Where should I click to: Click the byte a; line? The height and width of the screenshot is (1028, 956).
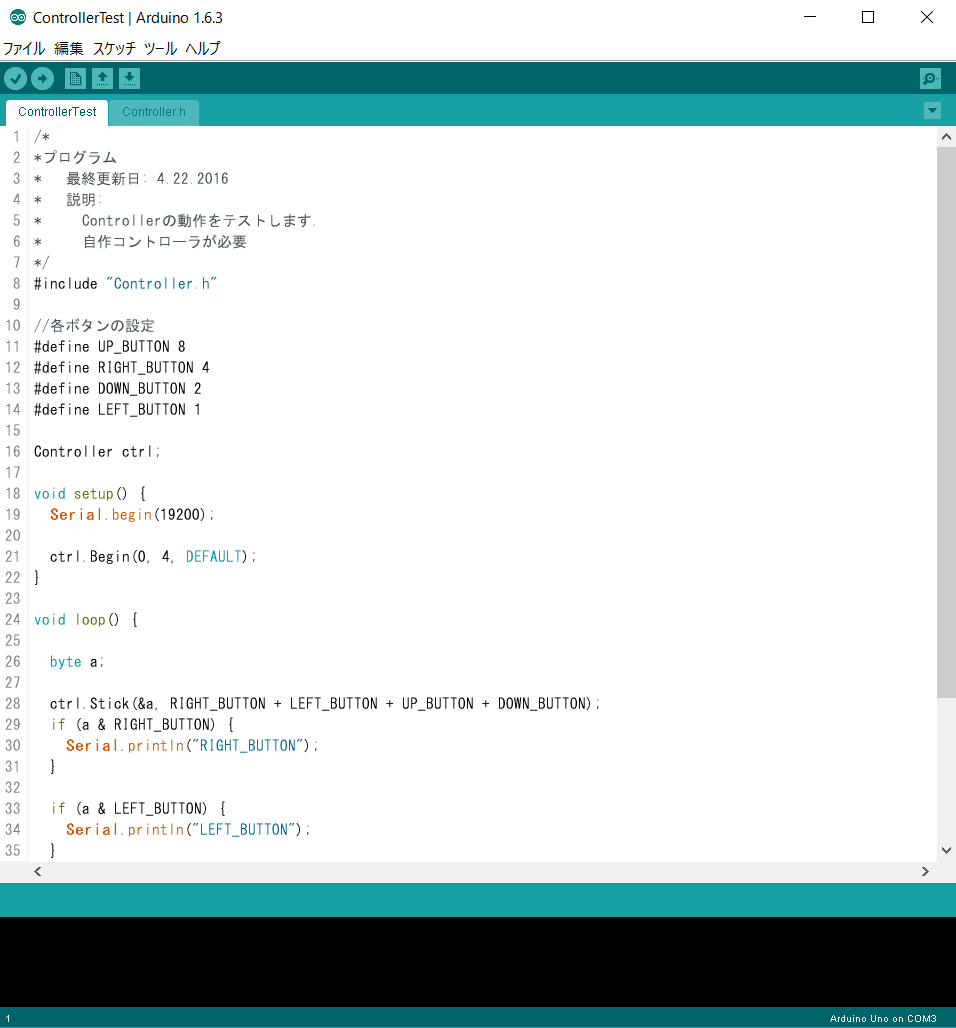77,662
